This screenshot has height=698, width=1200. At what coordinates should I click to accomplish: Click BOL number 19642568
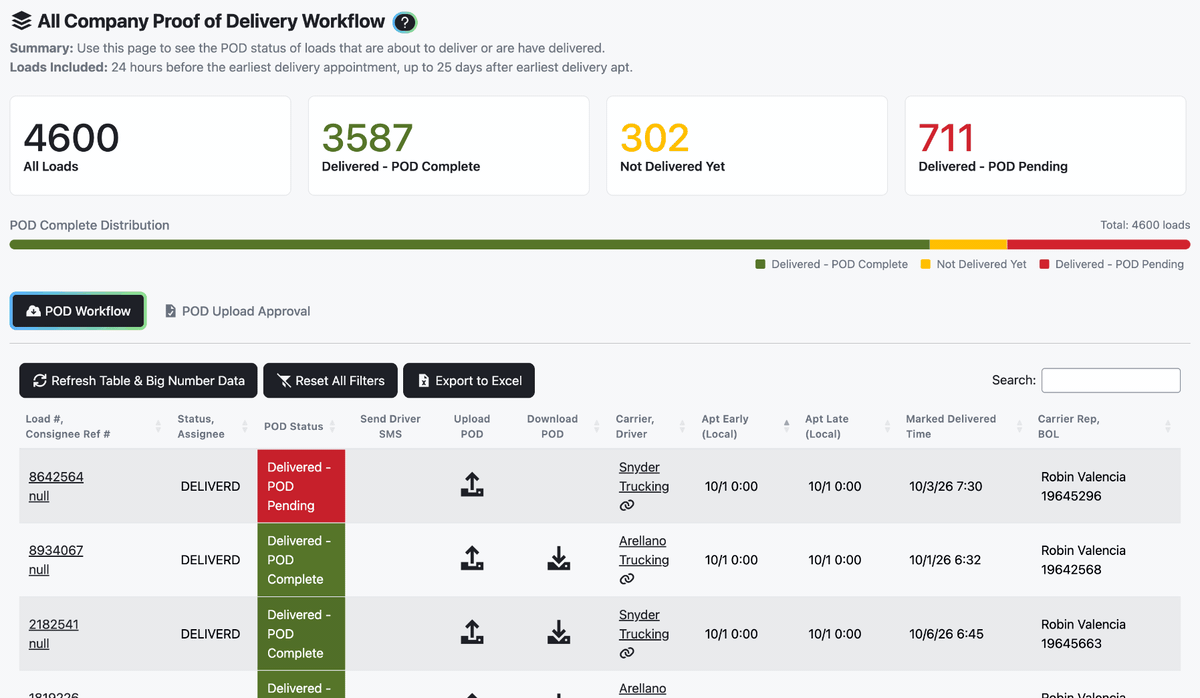[x=1071, y=569]
